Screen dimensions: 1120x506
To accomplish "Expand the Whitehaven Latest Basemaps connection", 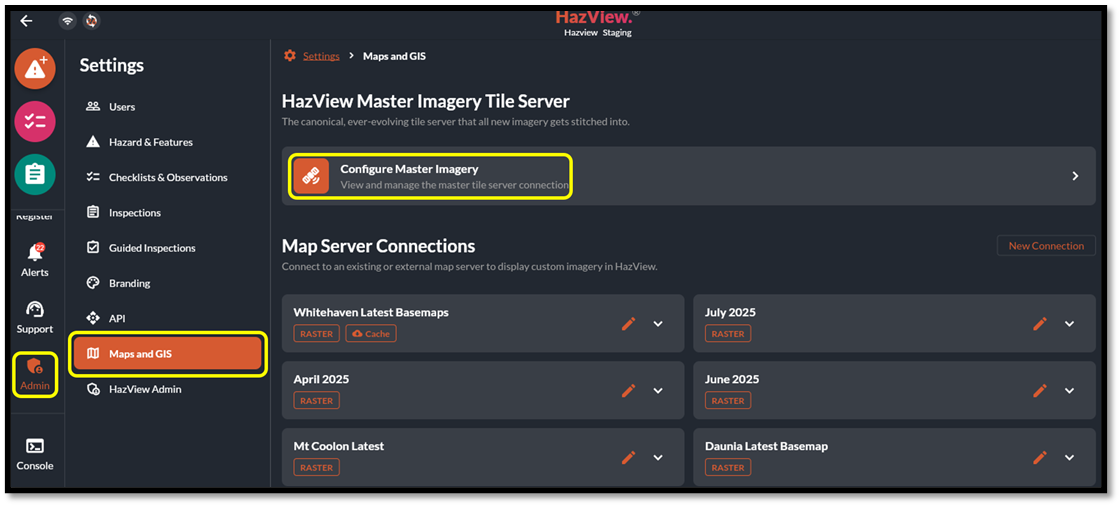I will 658,323.
